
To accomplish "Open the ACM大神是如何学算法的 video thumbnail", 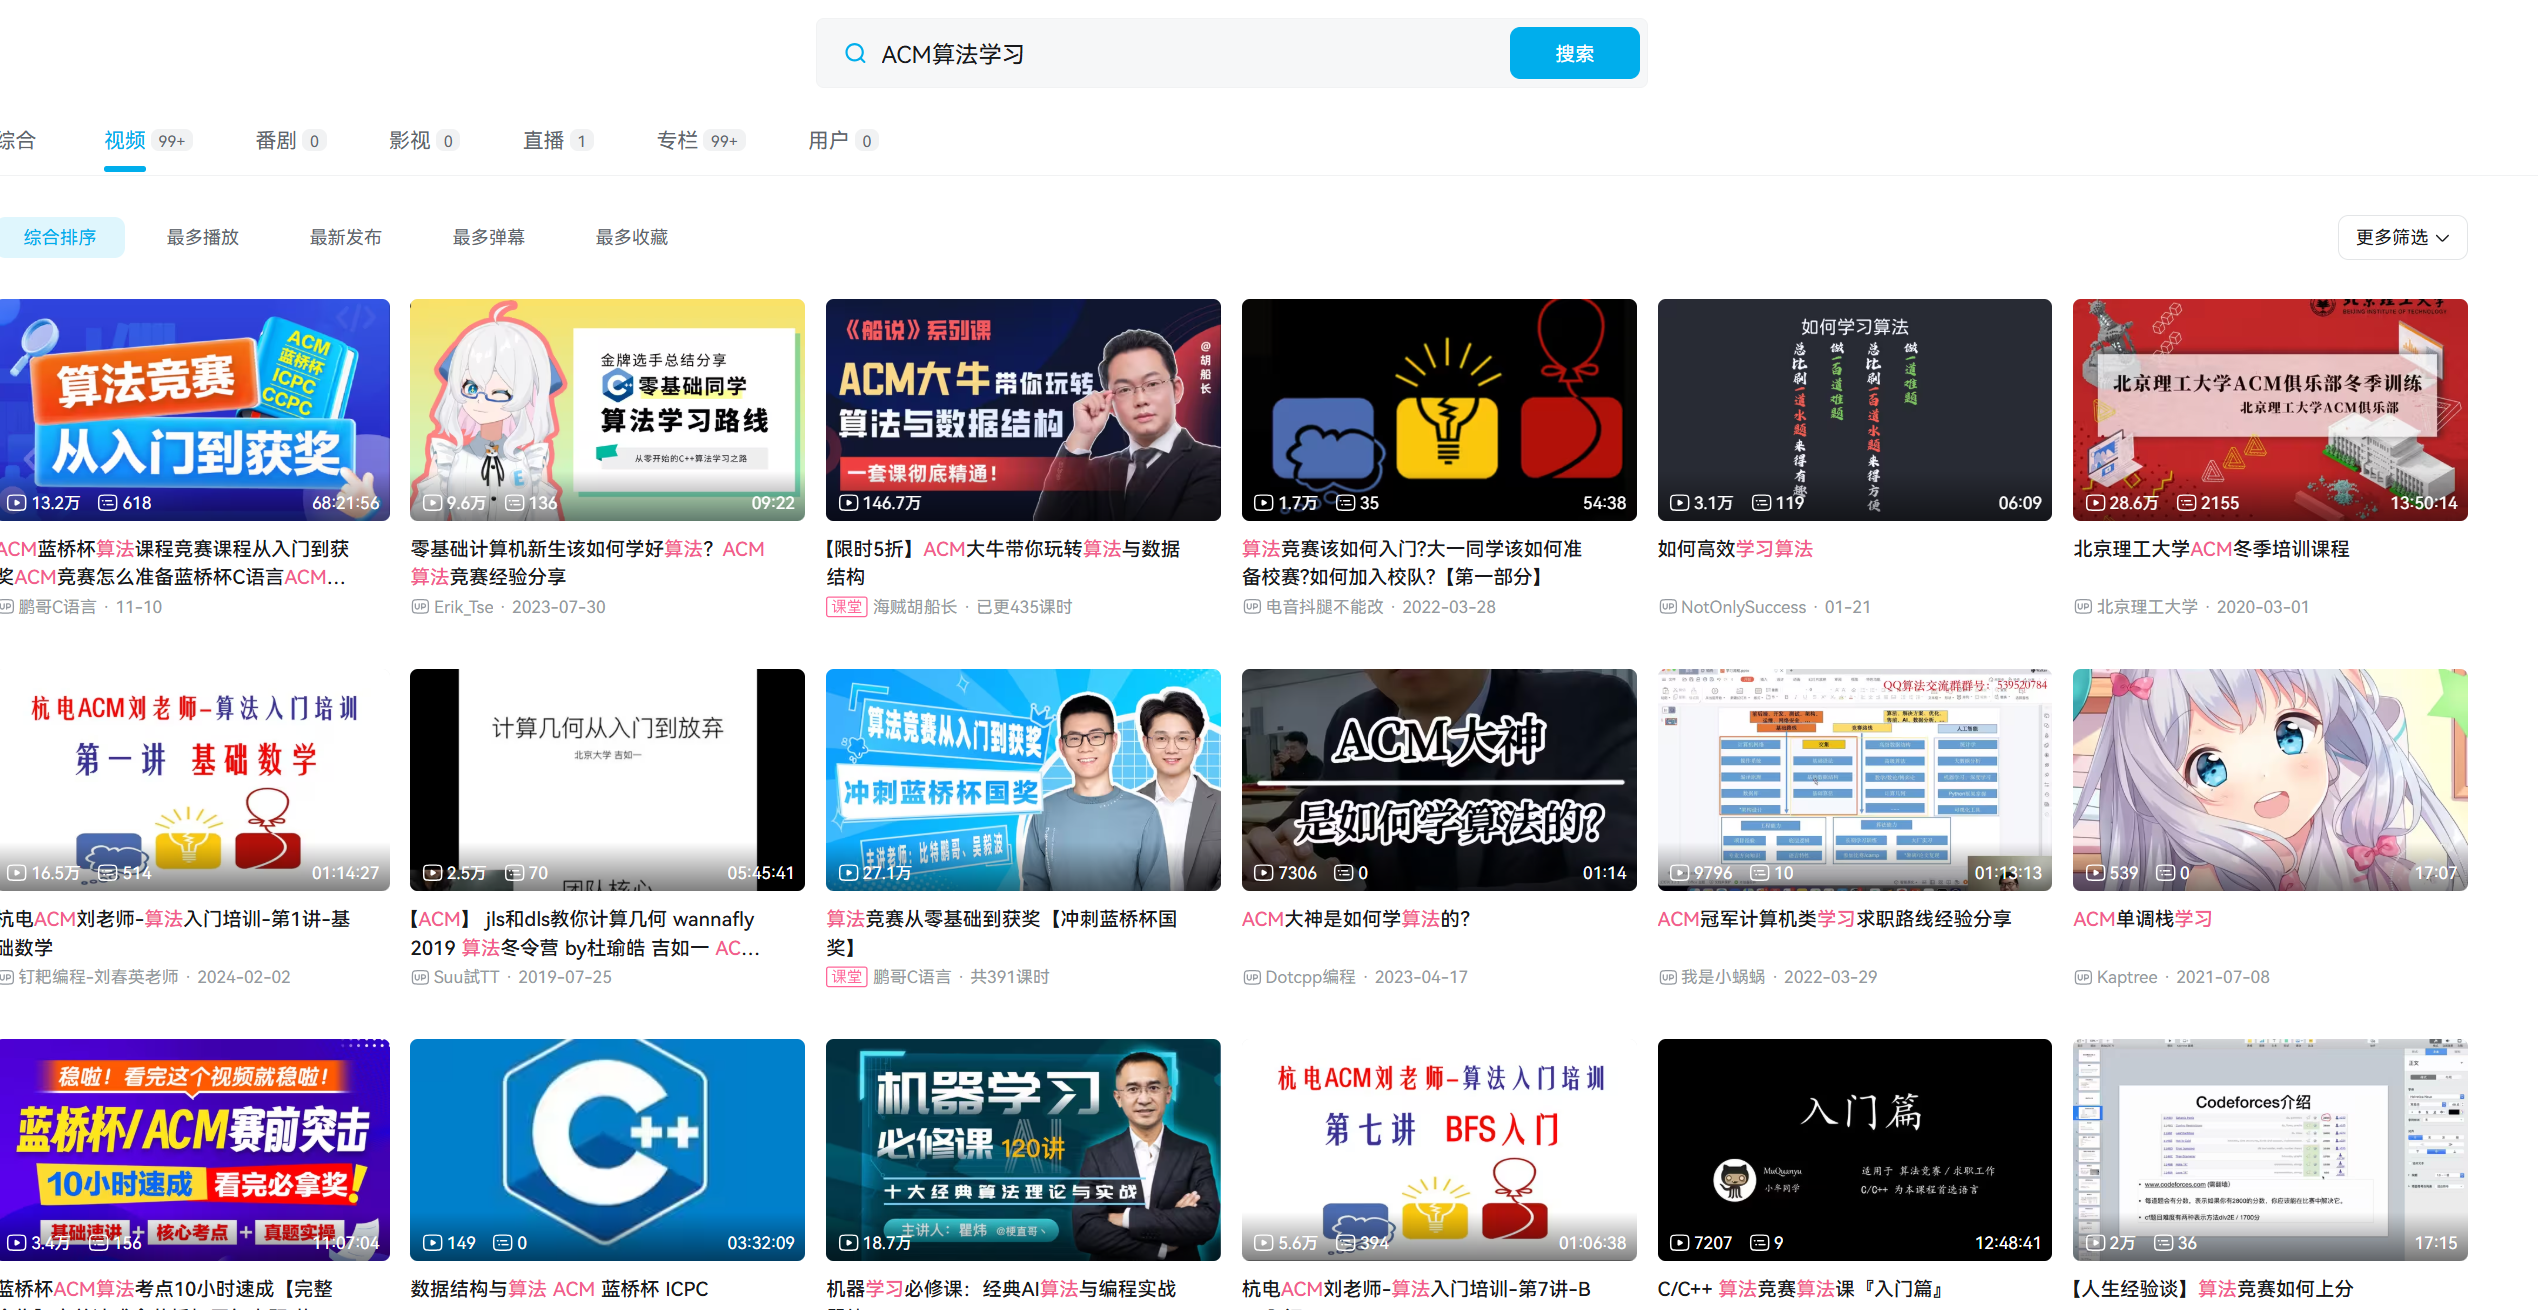I will 1438,779.
